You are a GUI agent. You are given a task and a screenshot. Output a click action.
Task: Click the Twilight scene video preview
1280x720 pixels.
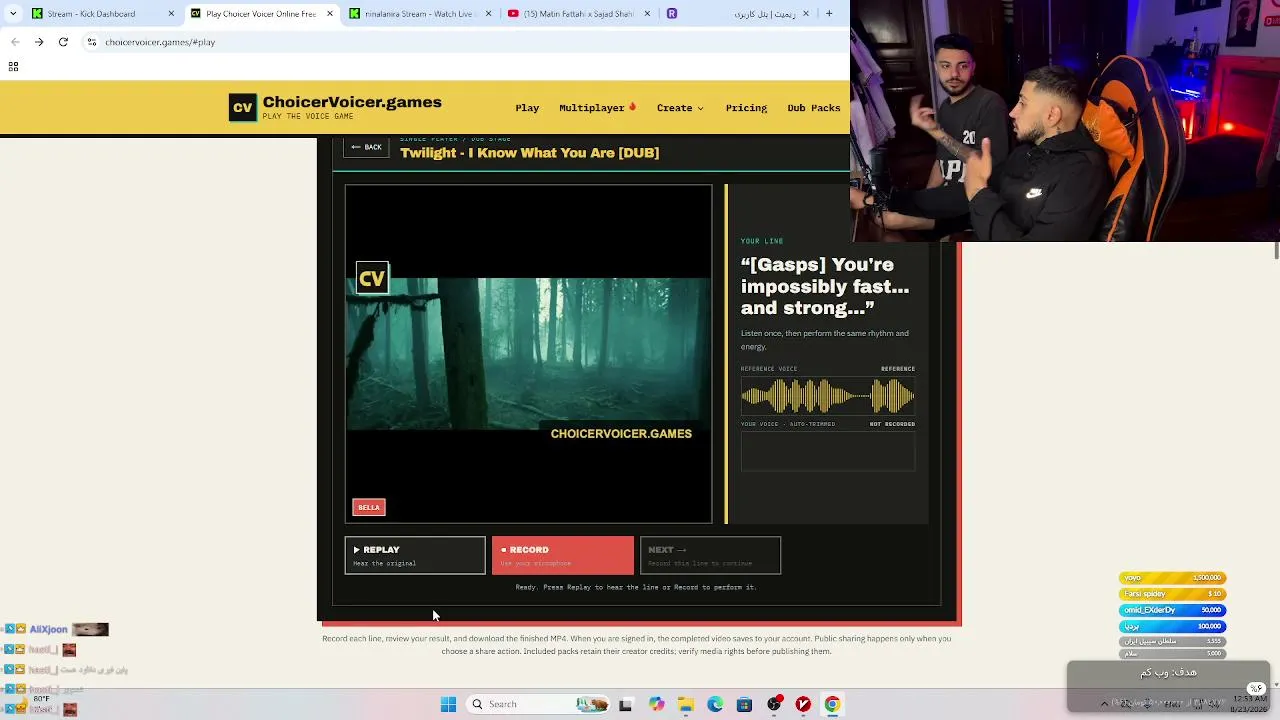(528, 354)
